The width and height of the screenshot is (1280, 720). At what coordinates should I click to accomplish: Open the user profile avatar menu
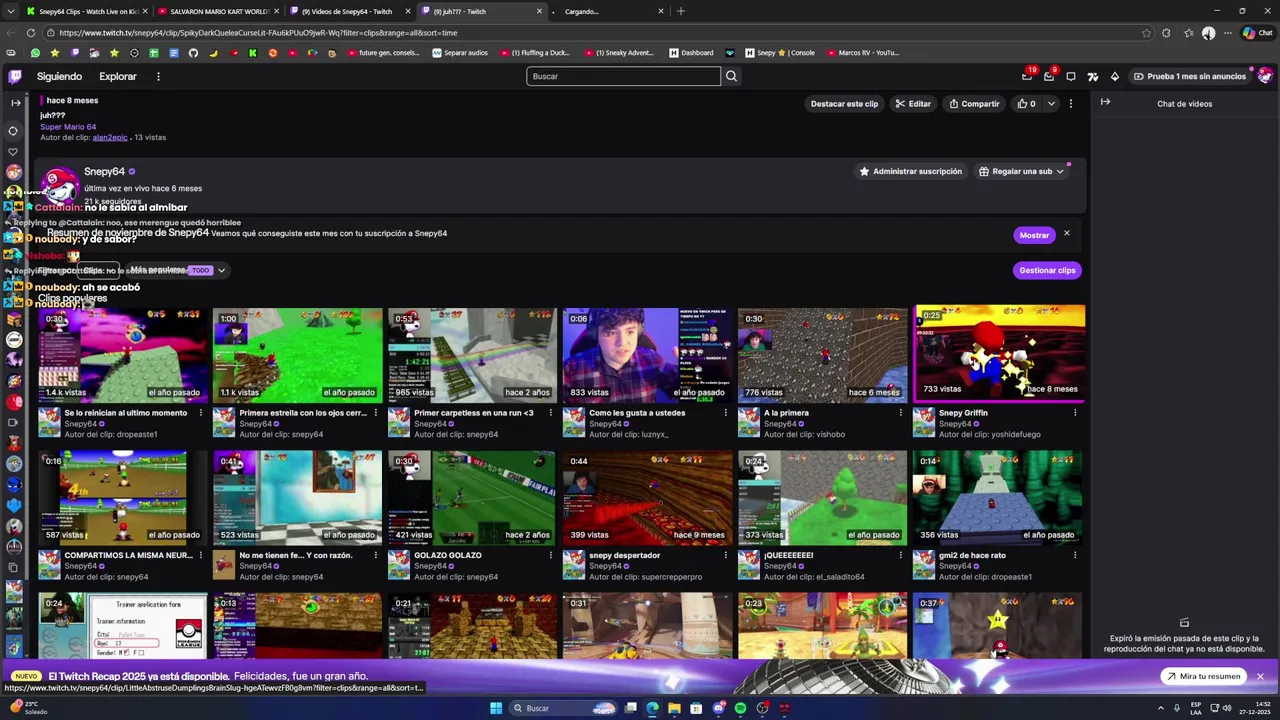1265,76
